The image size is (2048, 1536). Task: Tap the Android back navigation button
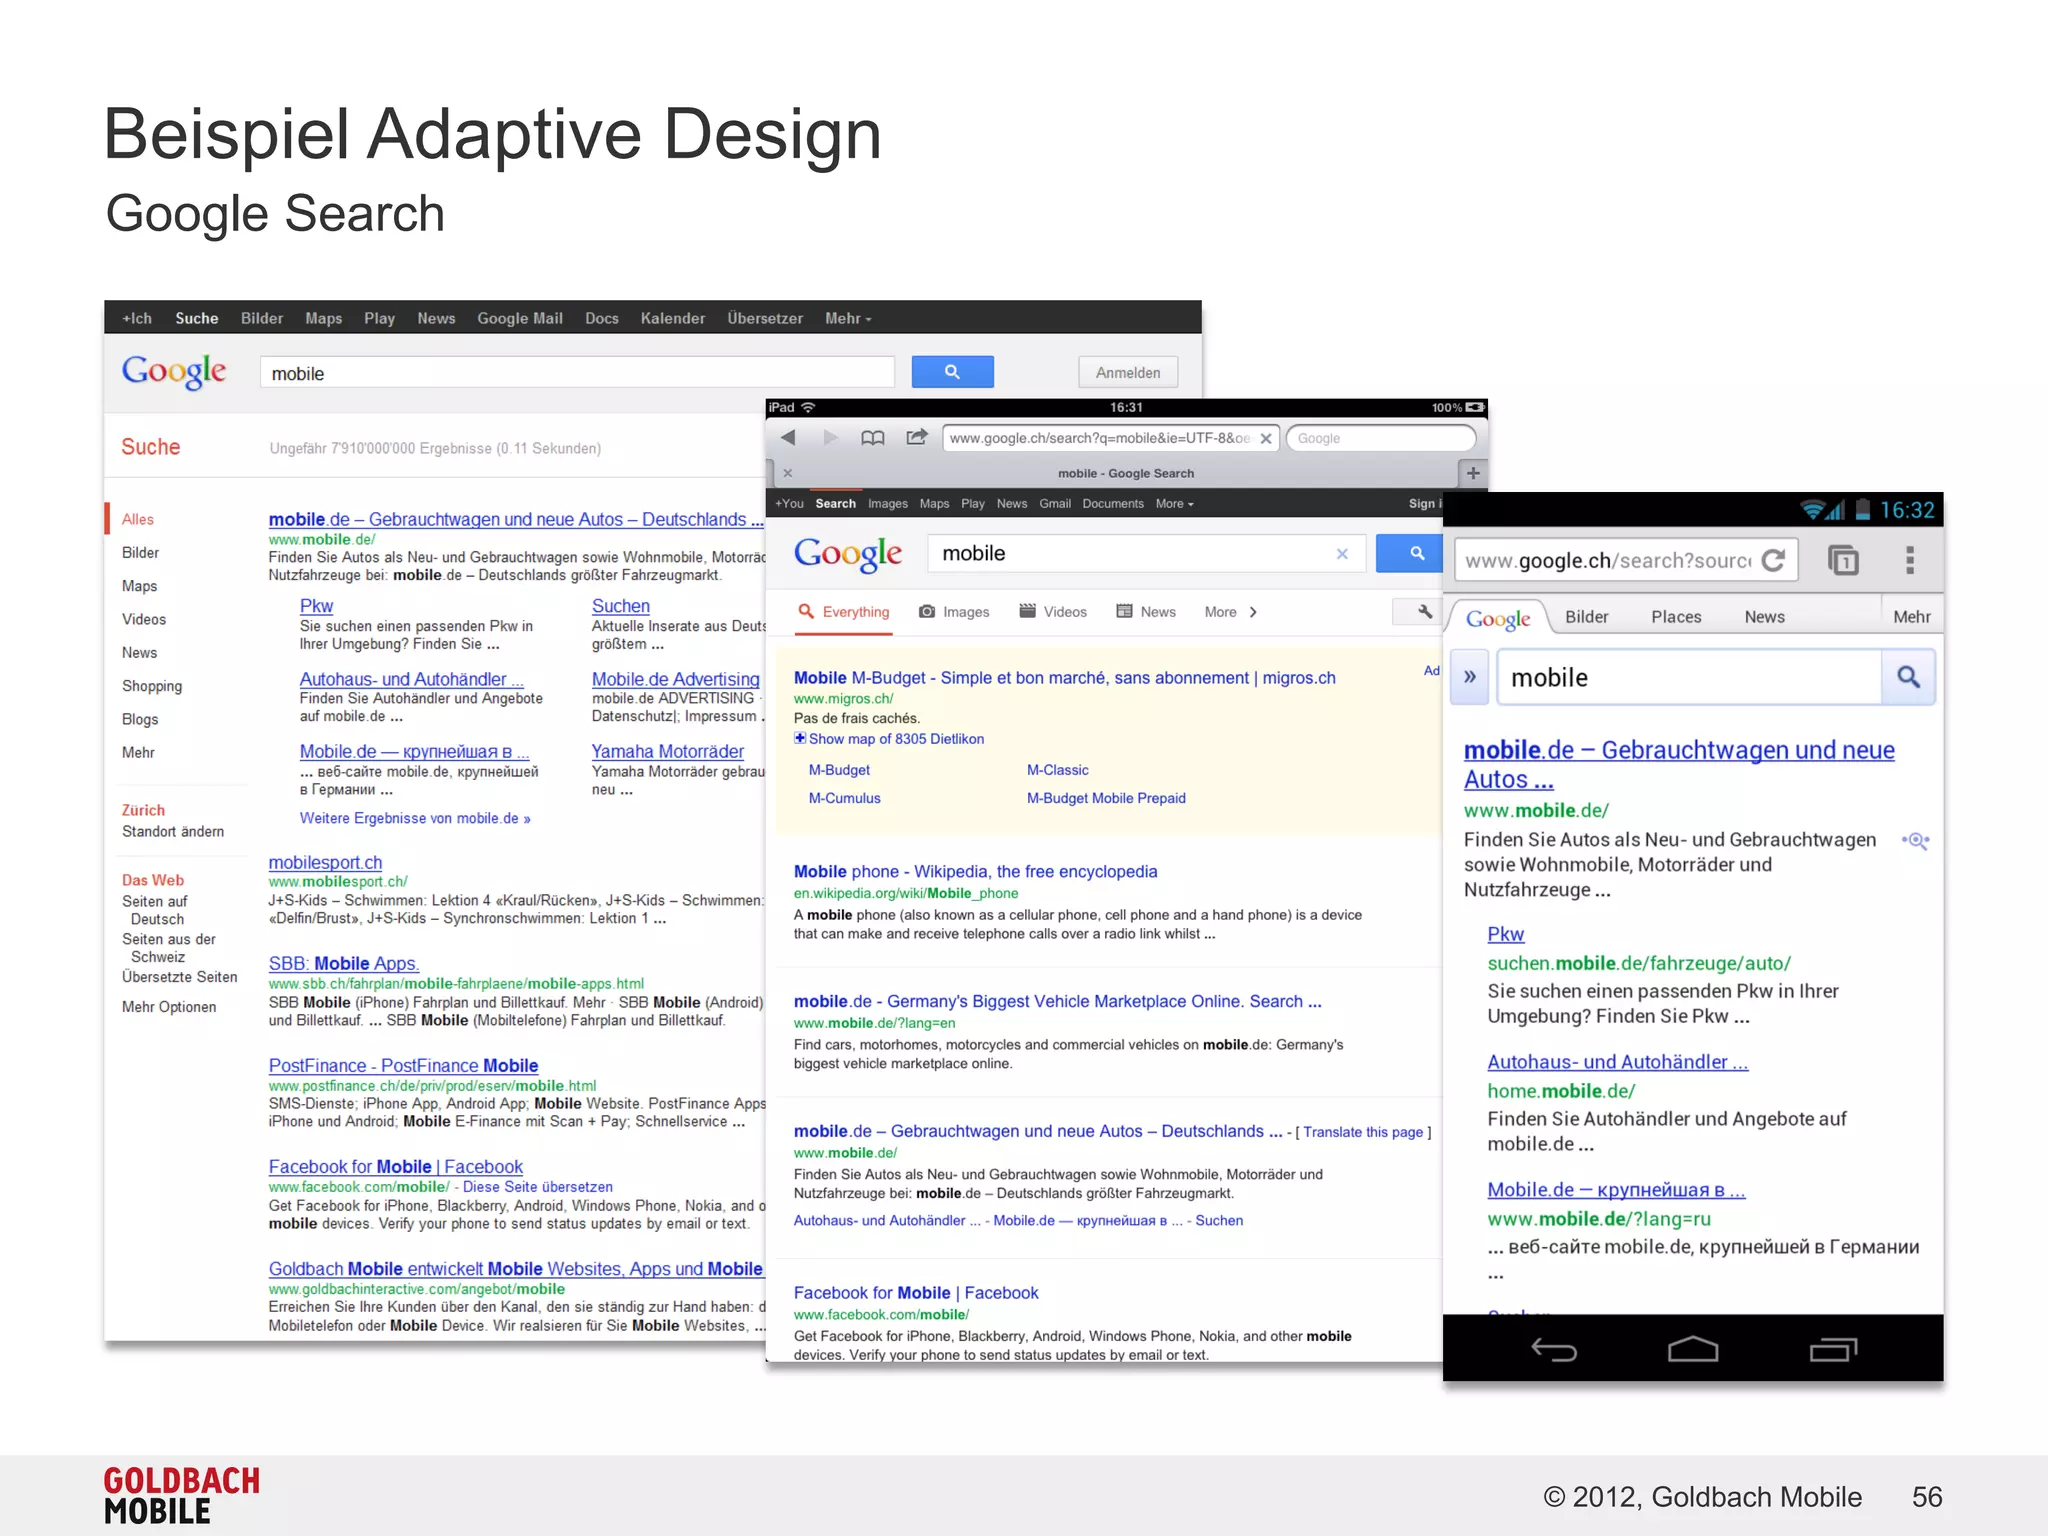coord(1553,1350)
